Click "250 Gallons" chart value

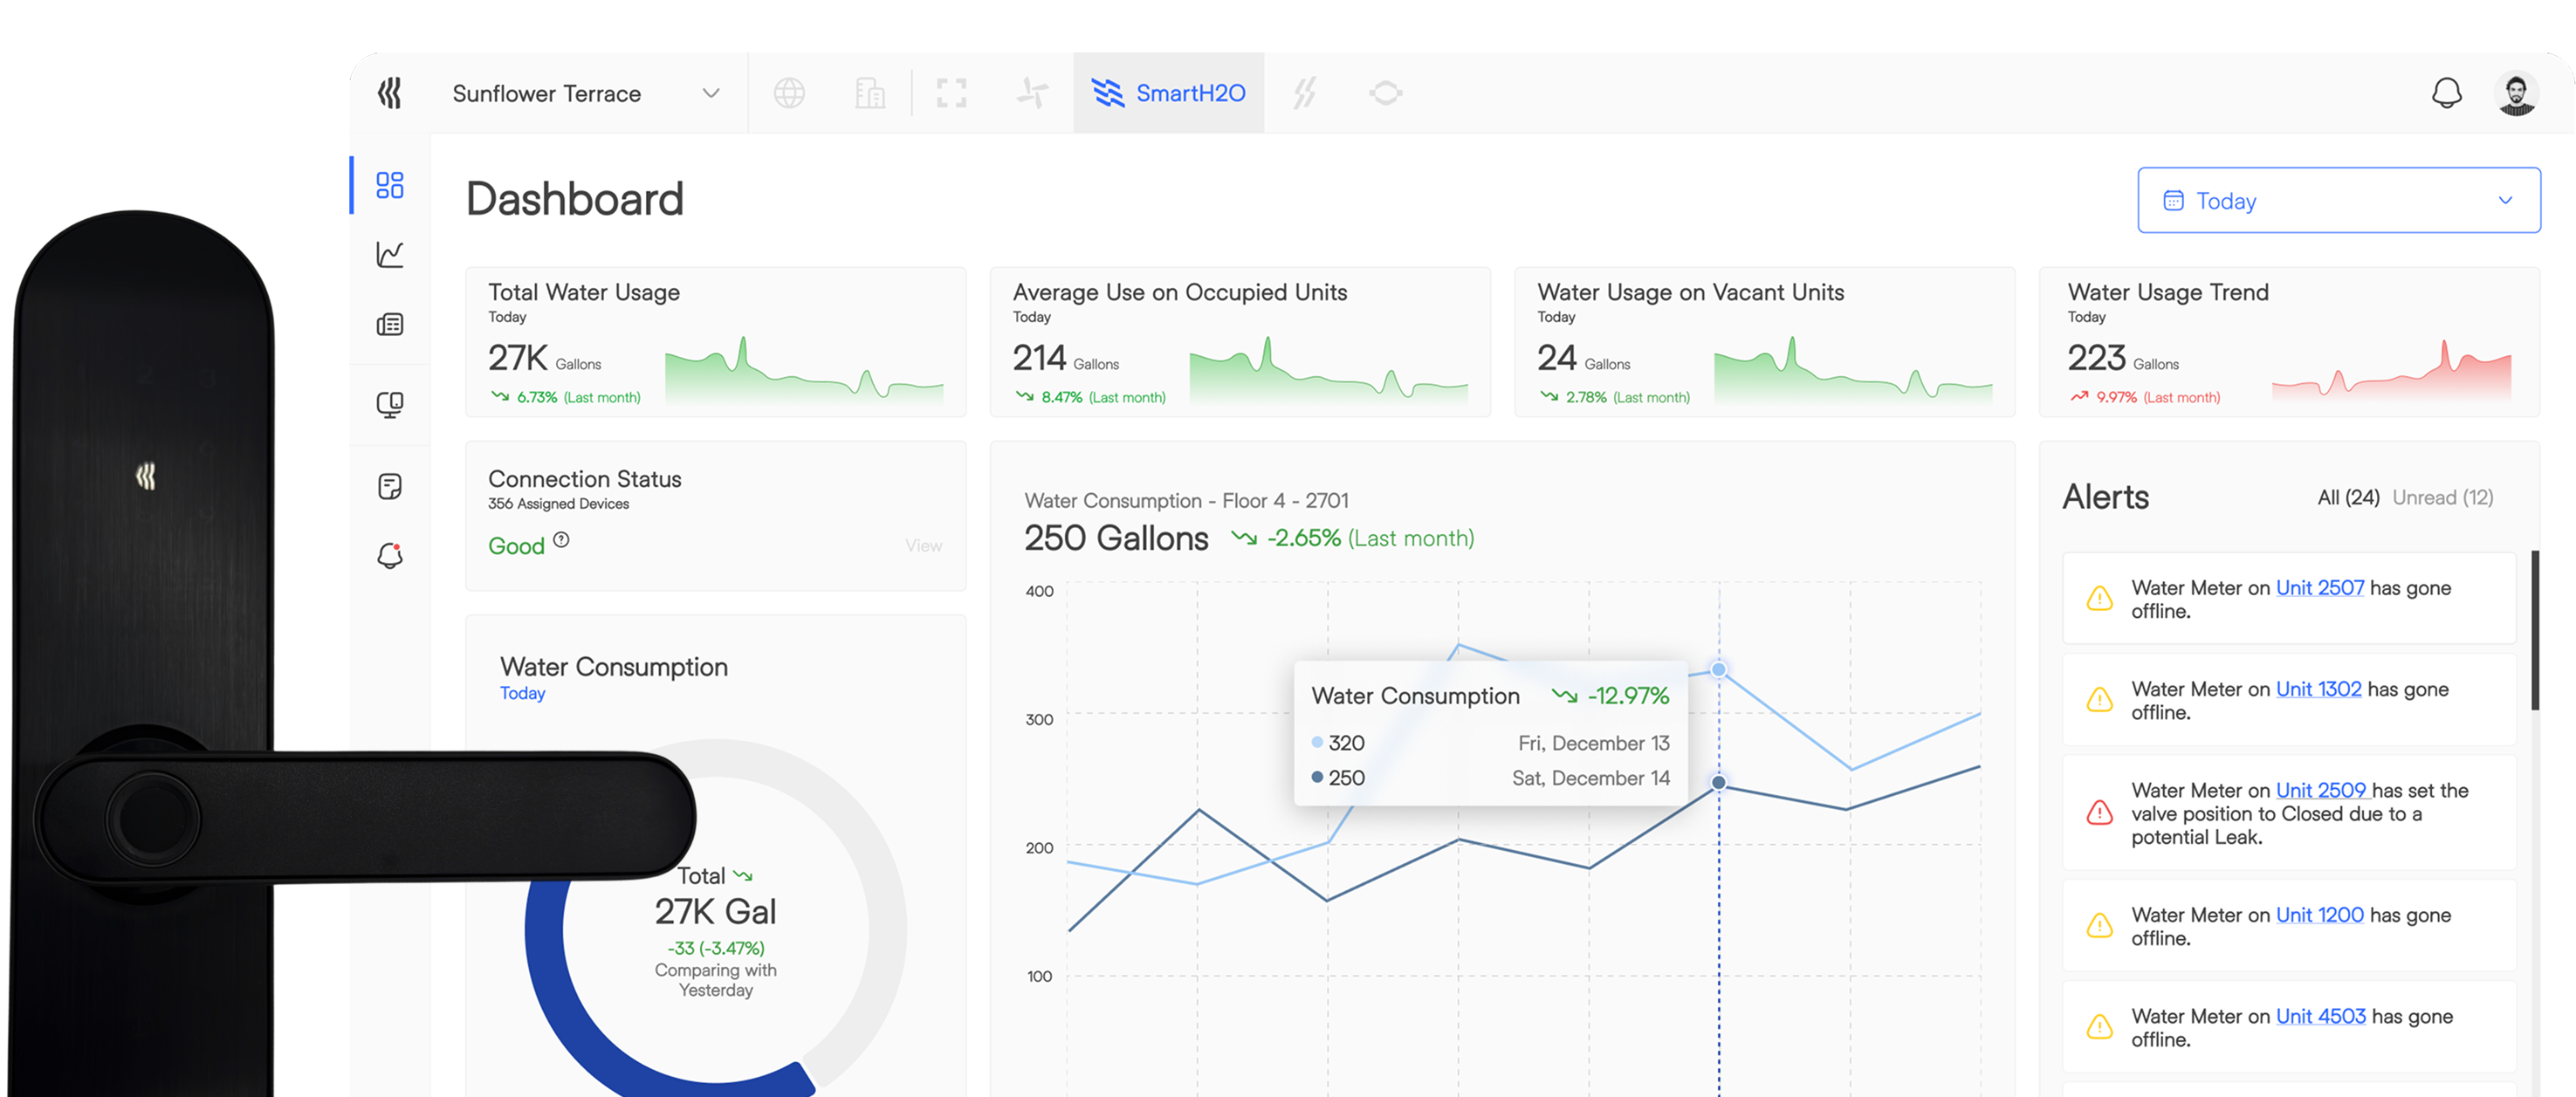1116,538
